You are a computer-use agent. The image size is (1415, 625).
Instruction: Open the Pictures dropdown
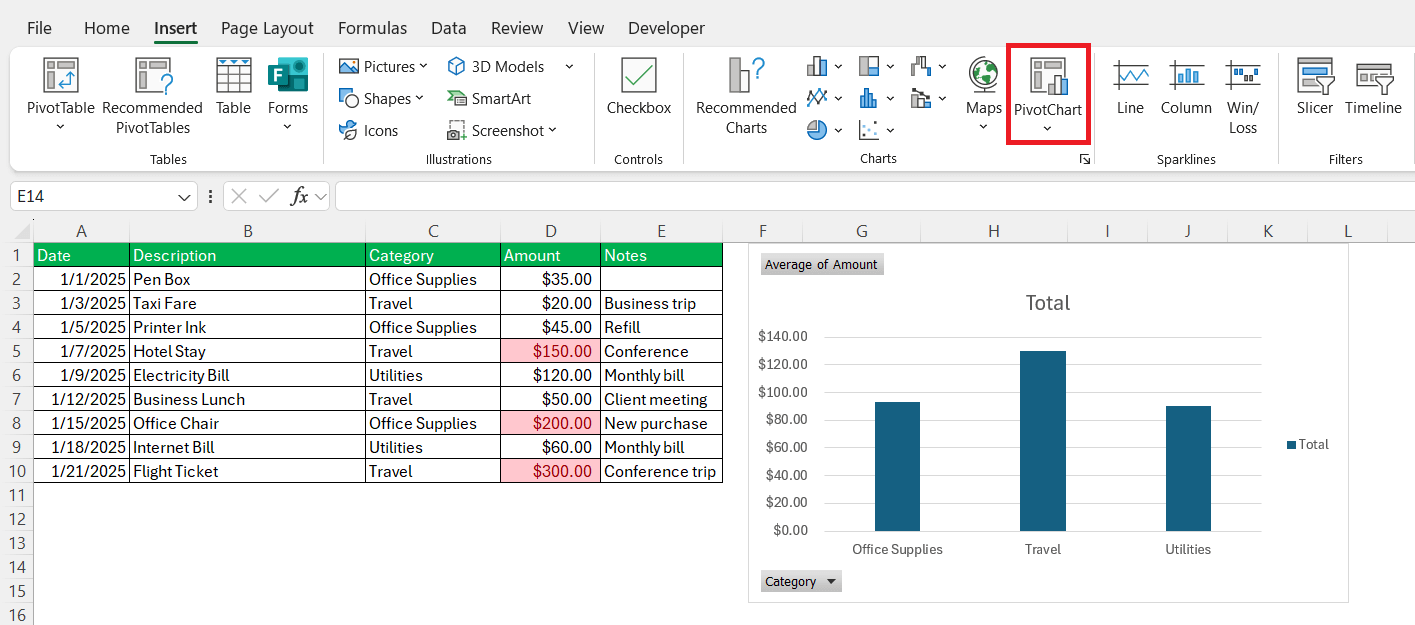point(423,66)
